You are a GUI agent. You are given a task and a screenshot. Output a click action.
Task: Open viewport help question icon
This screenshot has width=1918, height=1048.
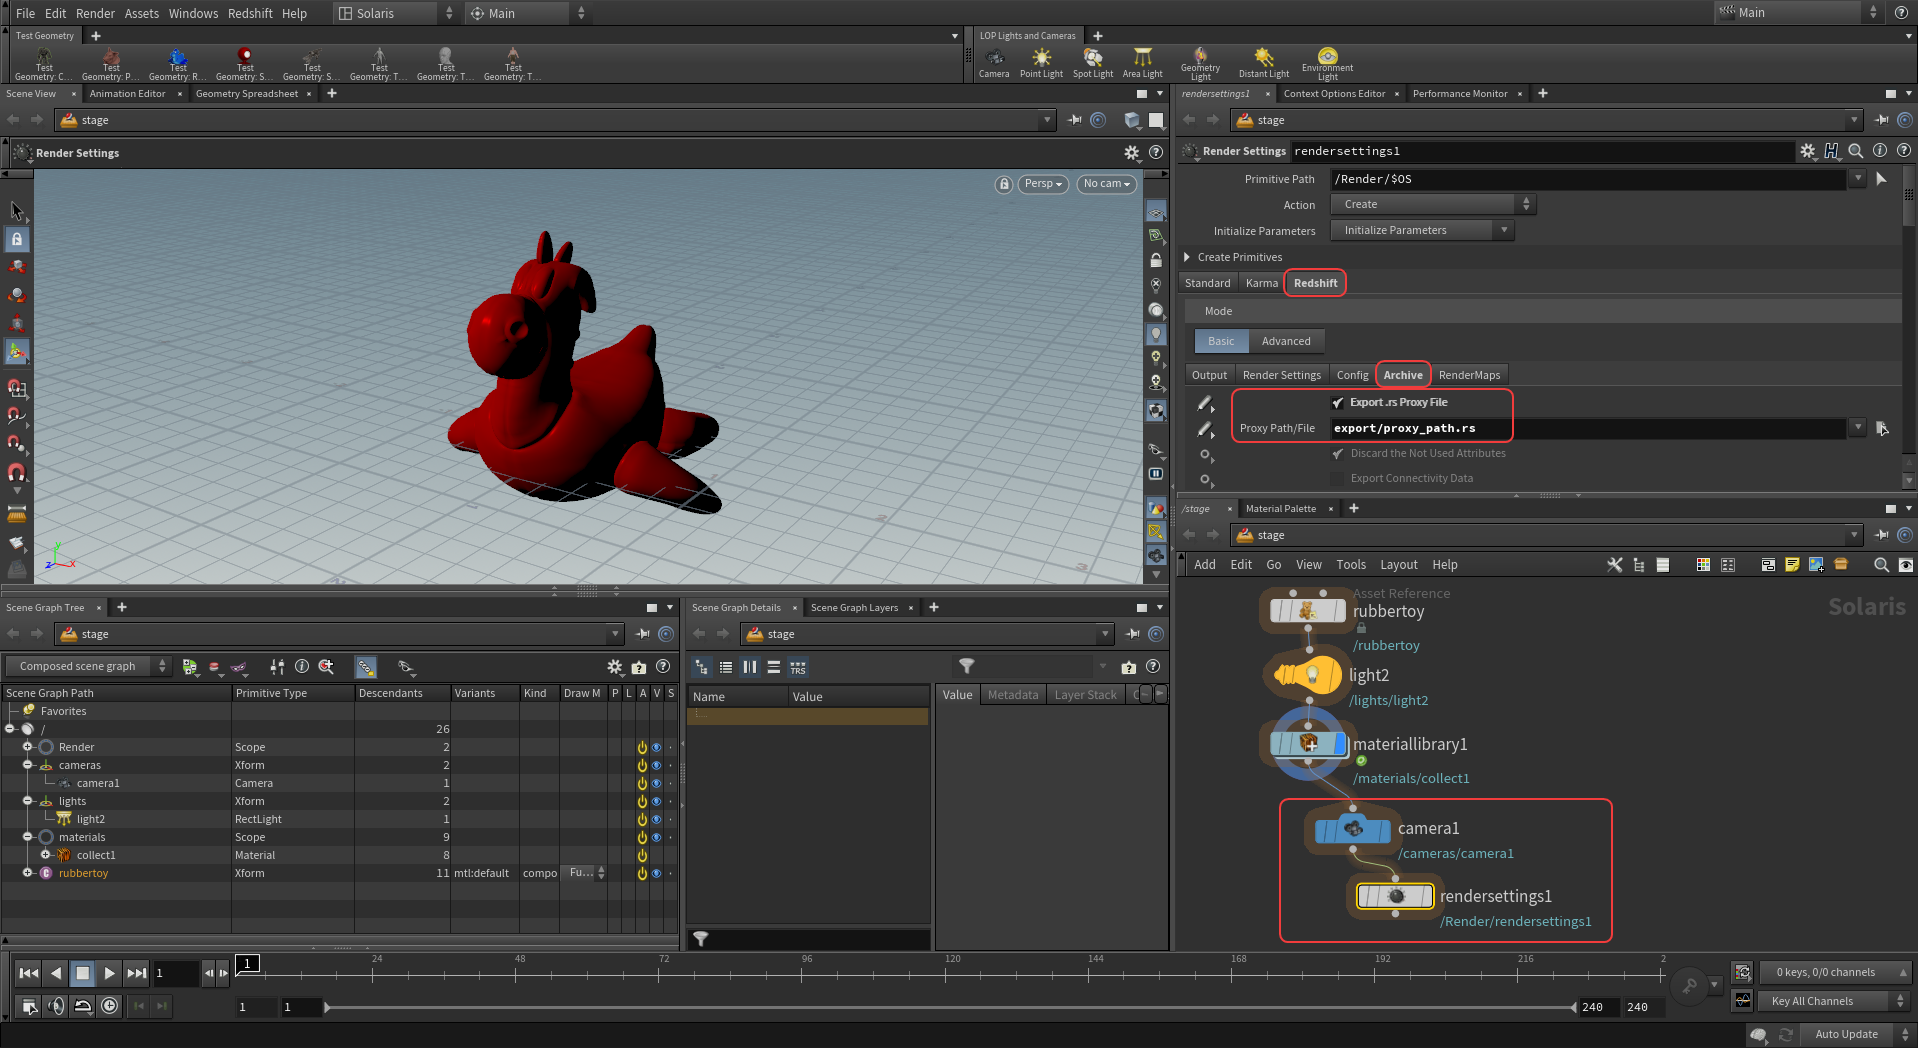tap(1156, 153)
